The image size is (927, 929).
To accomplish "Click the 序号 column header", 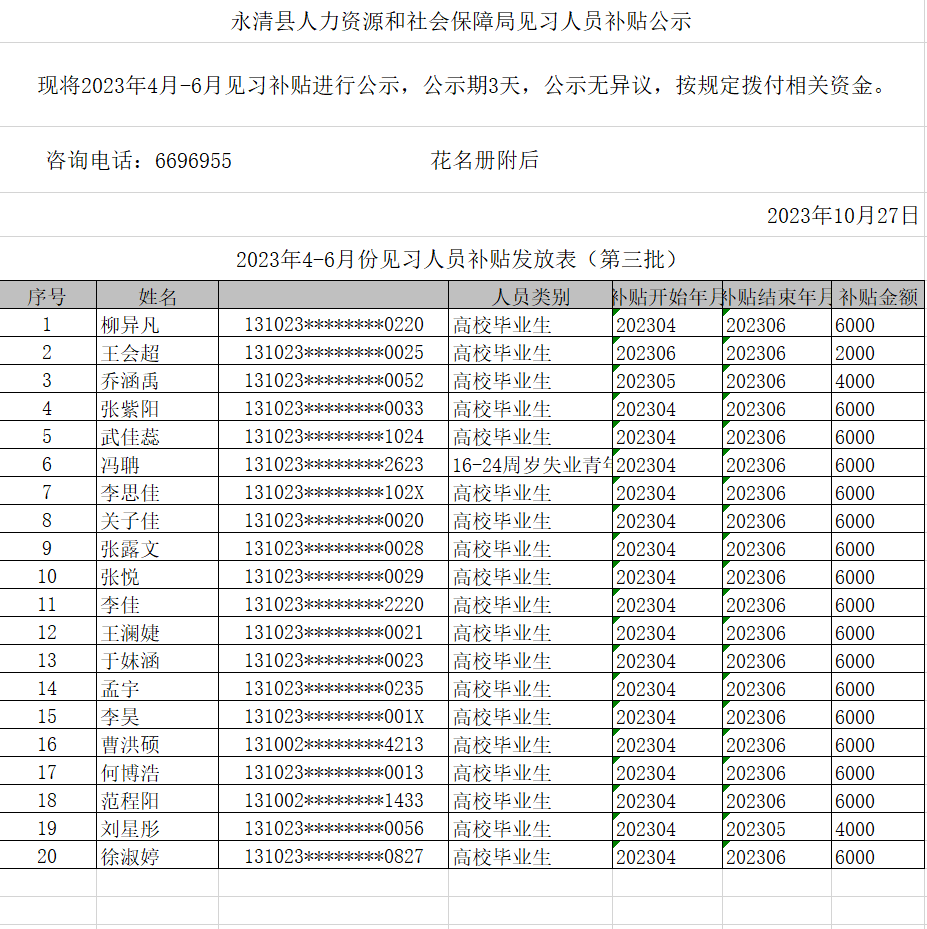I will click(x=47, y=296).
